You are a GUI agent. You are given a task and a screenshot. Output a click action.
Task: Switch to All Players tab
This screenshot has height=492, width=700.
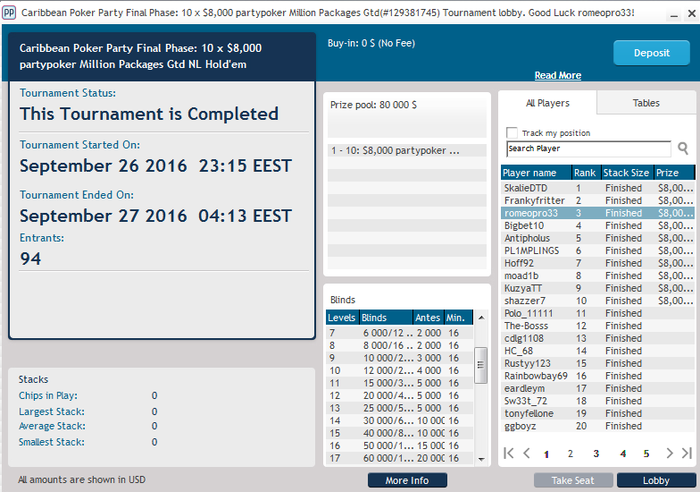coord(547,103)
